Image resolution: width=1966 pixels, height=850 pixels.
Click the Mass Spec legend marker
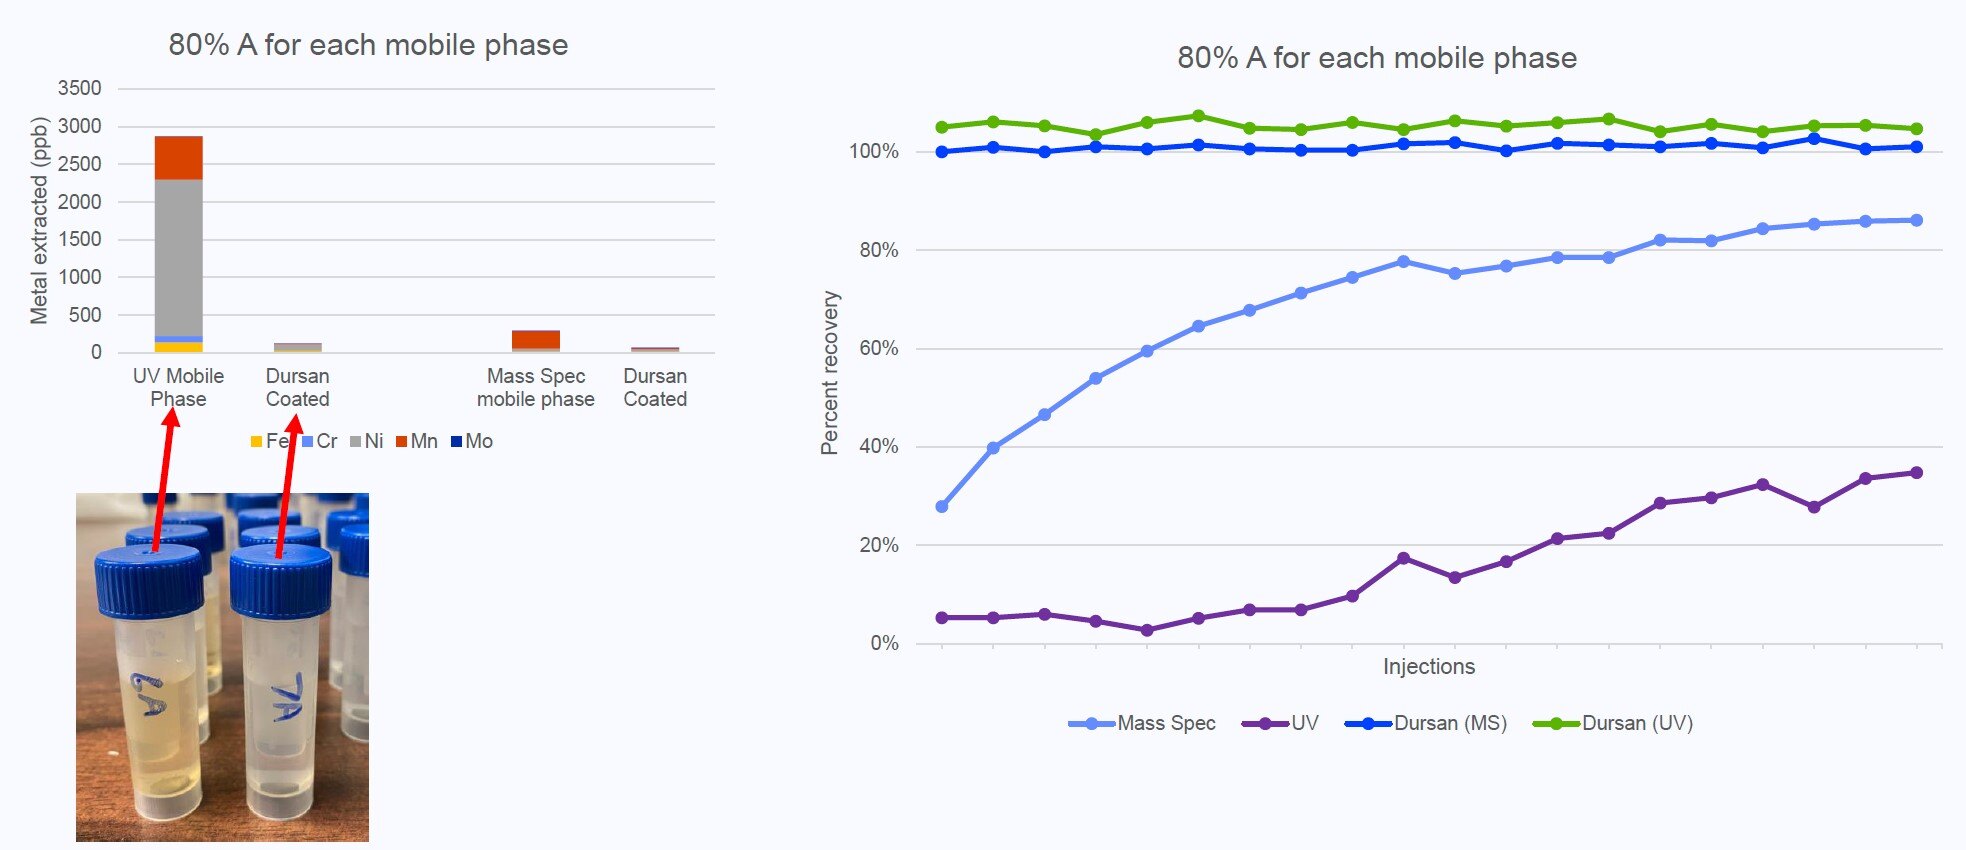coord(1092,723)
